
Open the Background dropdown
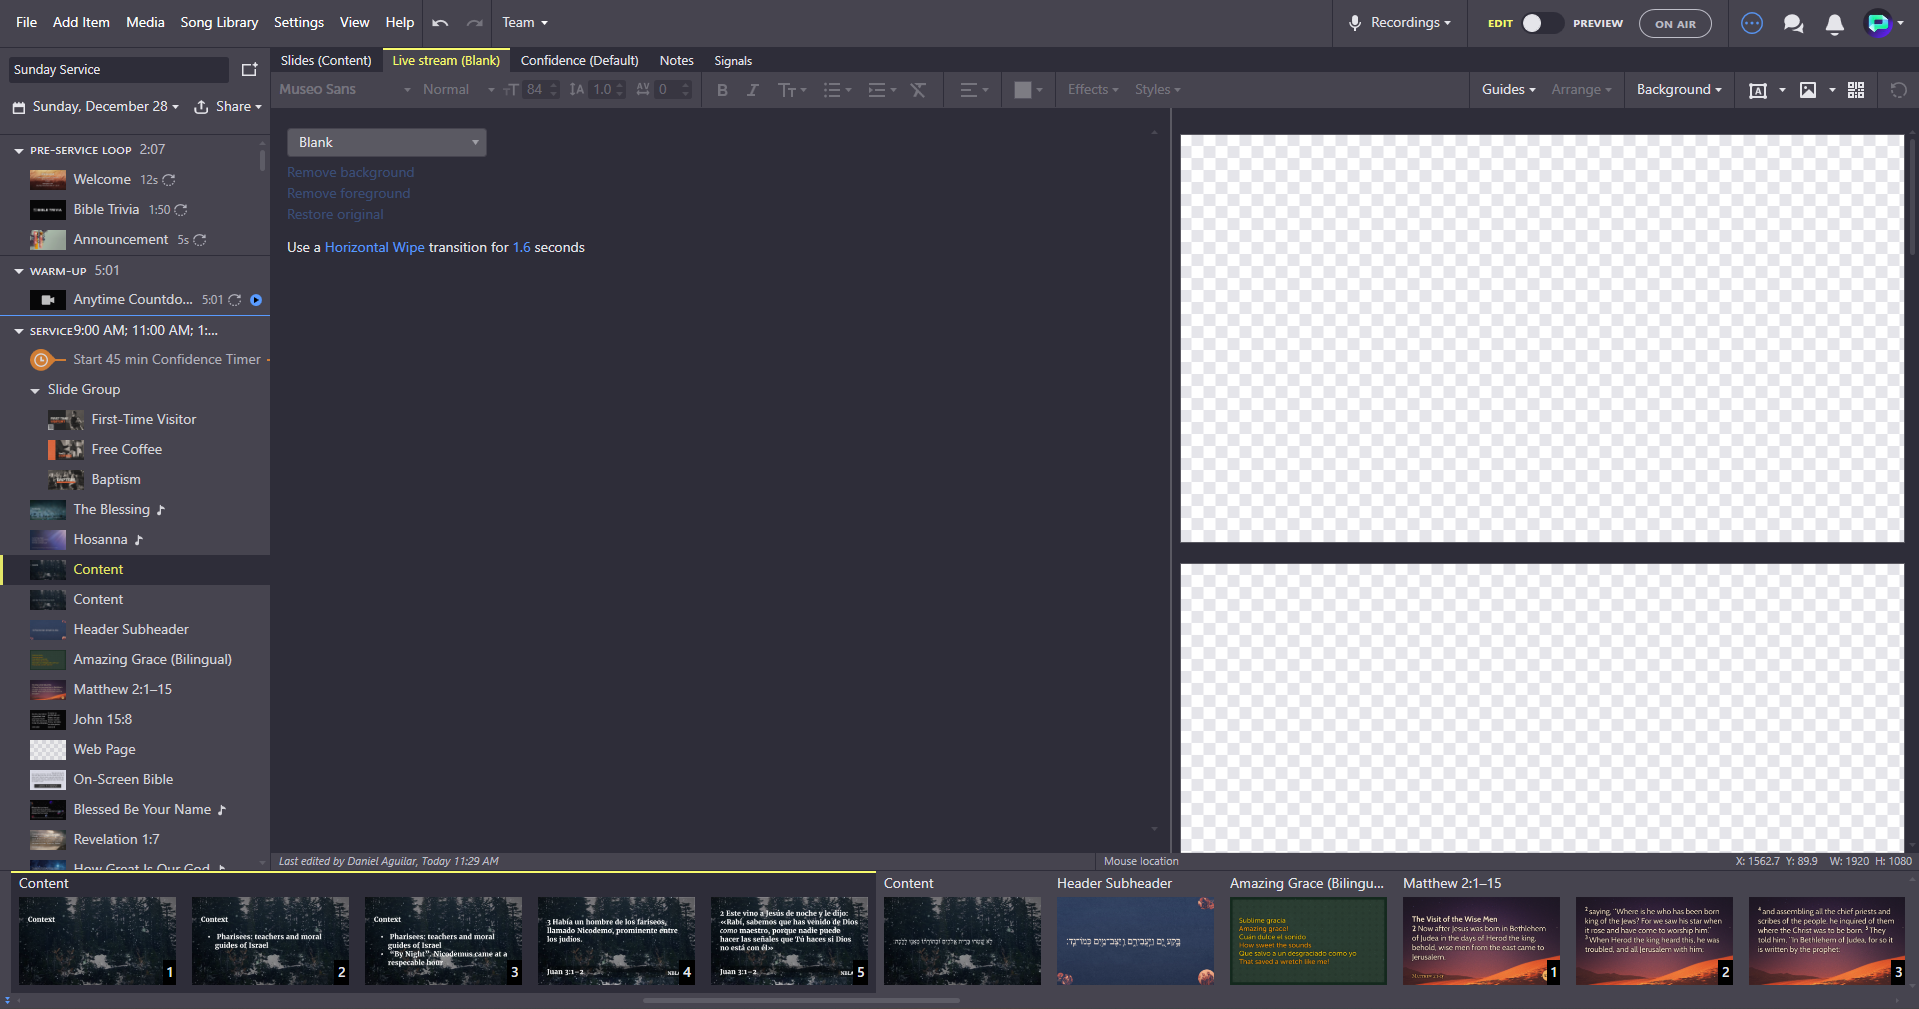[1679, 90]
